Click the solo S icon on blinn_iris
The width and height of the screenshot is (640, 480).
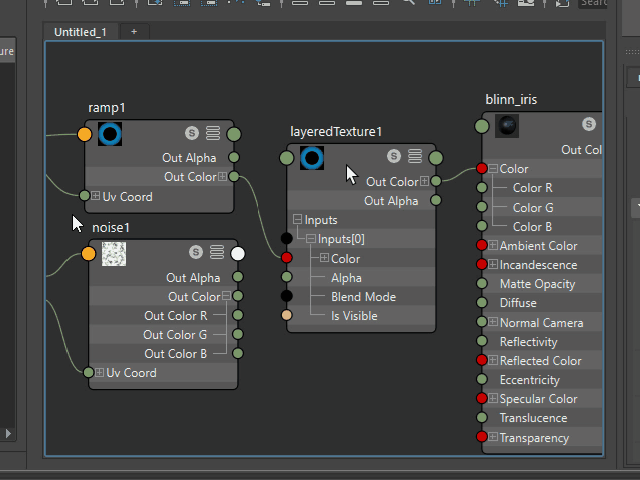coord(590,125)
